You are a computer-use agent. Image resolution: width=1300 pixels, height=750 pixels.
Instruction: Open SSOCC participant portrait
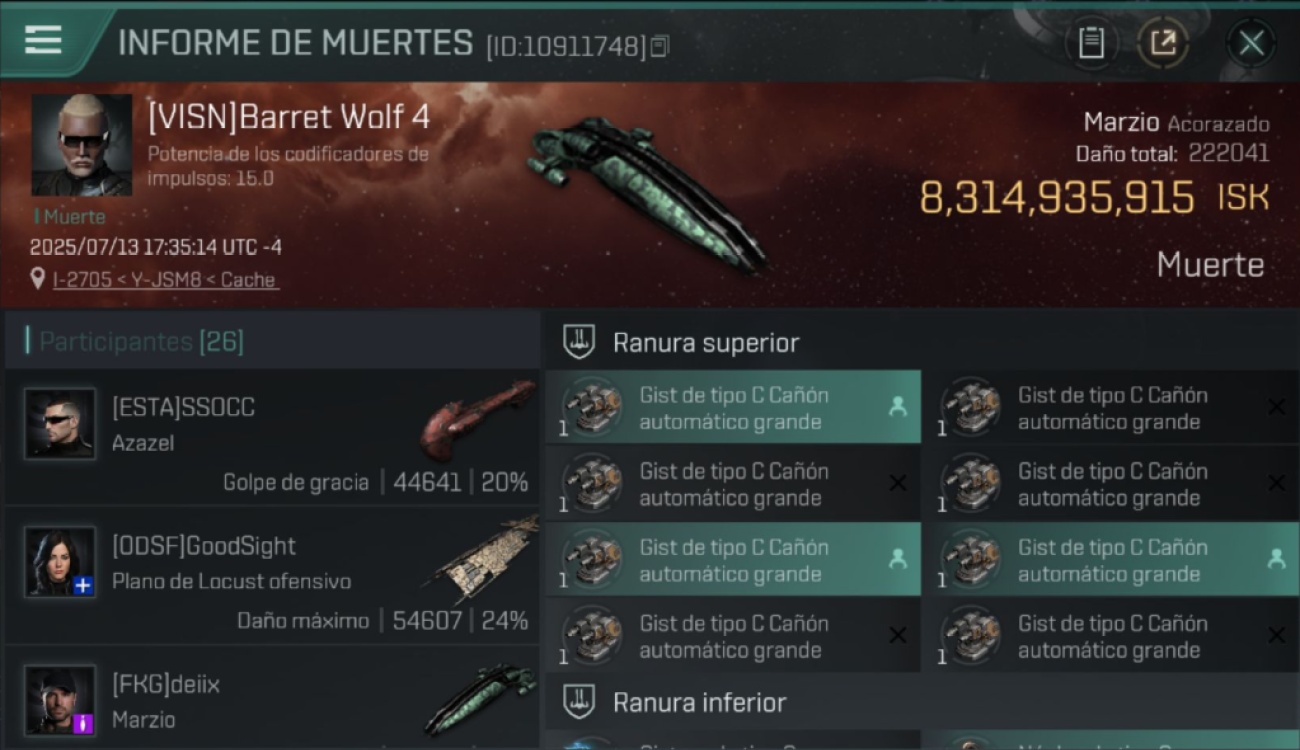[60, 424]
